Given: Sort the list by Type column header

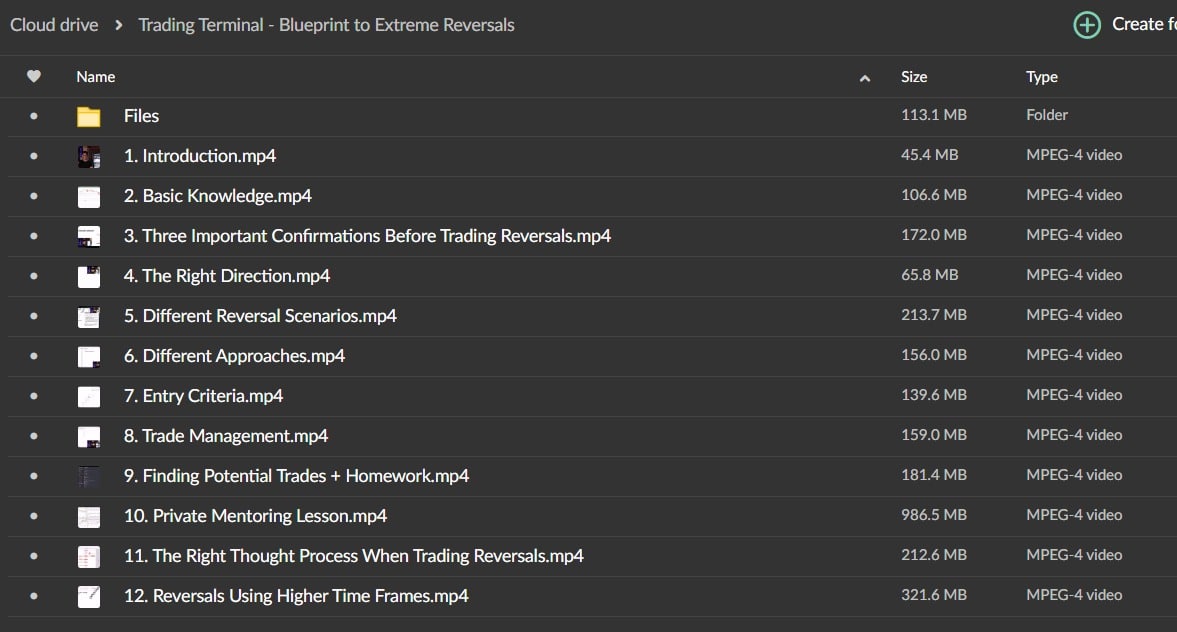Looking at the screenshot, I should click(1041, 77).
